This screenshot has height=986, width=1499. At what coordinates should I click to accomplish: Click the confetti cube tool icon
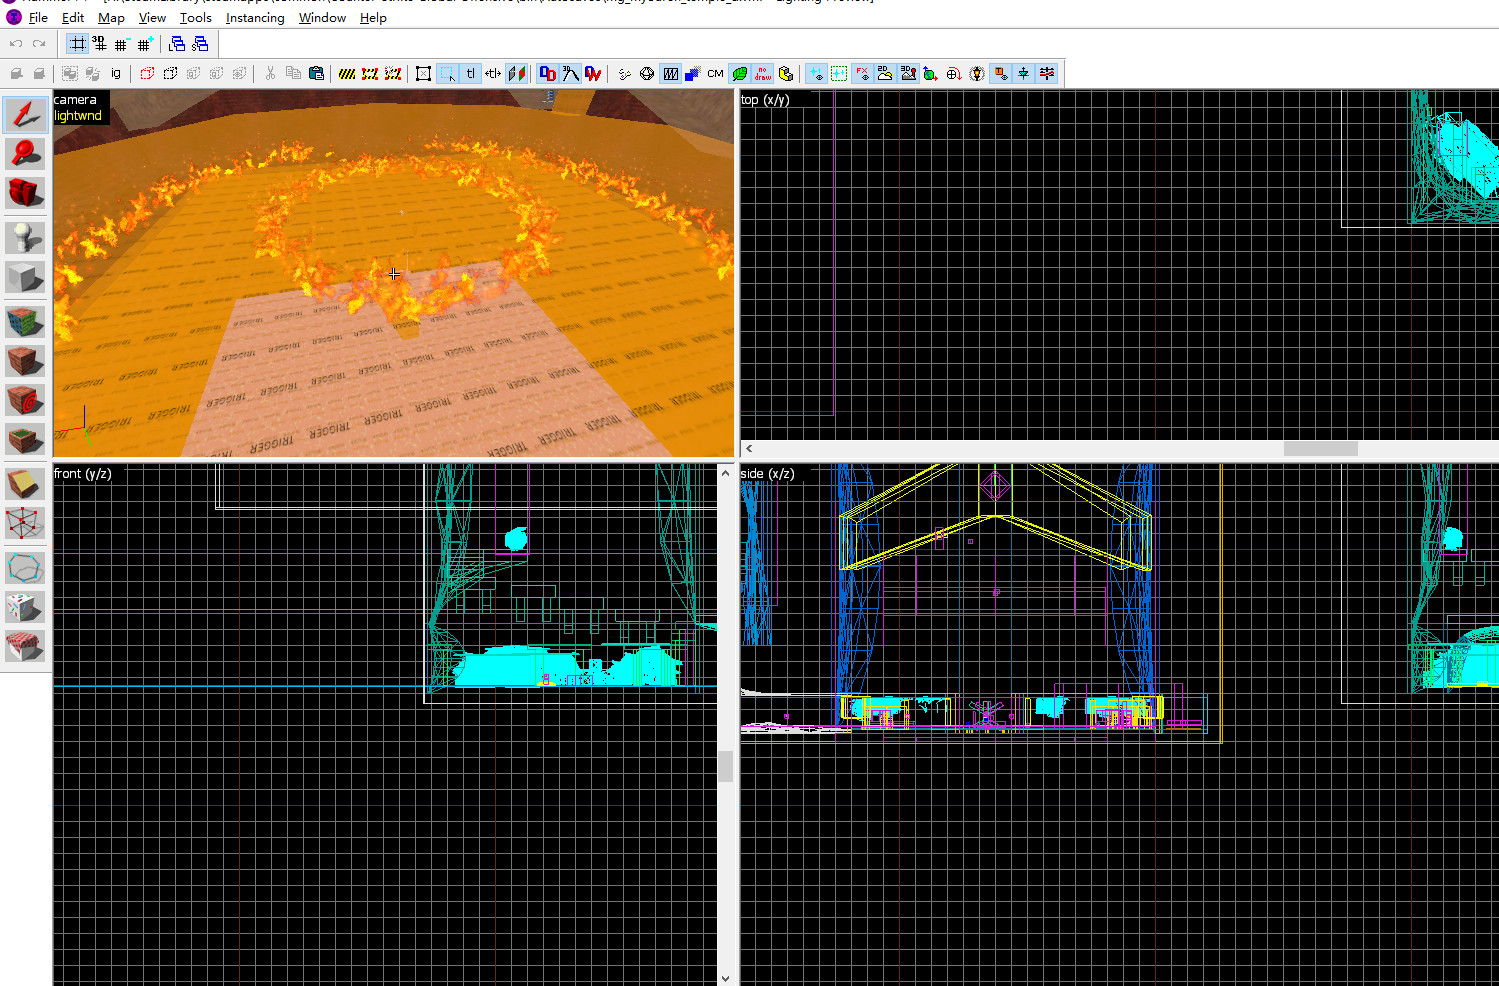25,607
